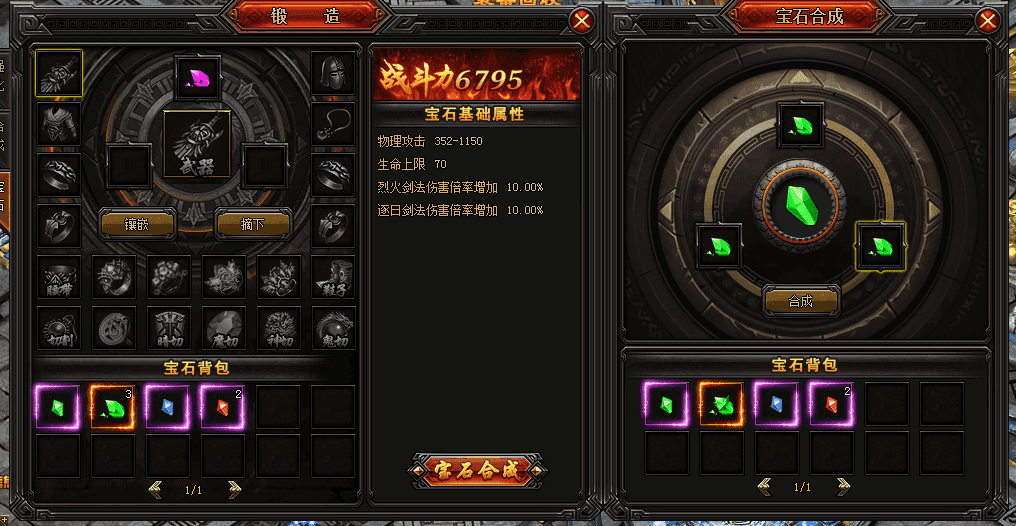Pick the boots slot labeled 鞋子

tap(332, 278)
